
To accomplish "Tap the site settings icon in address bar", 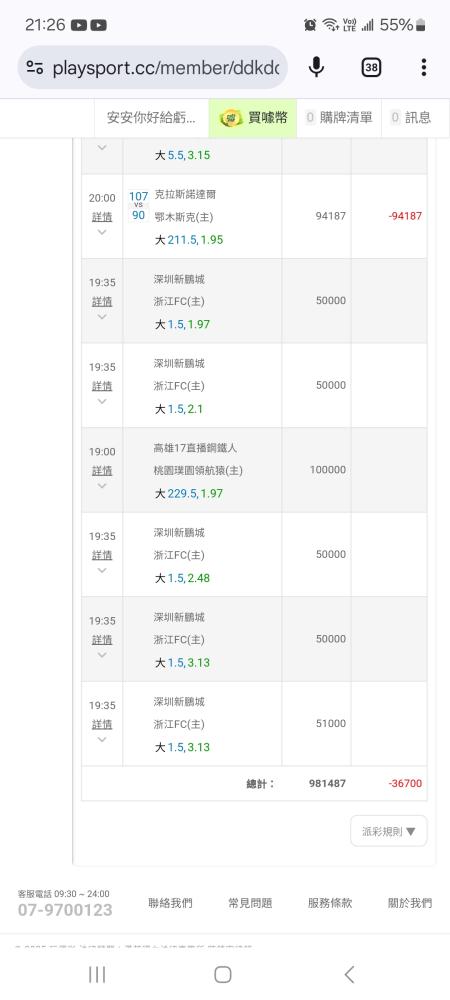I will [35, 67].
